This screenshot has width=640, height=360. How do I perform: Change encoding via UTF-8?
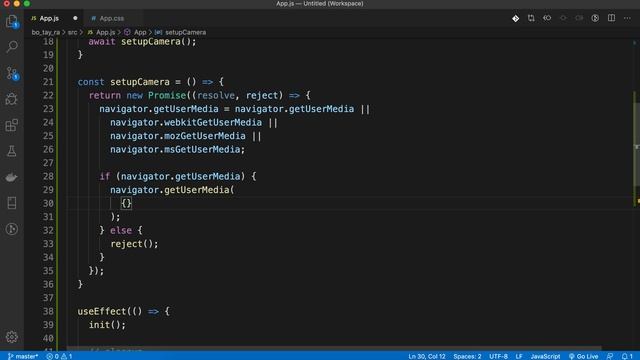[498, 356]
